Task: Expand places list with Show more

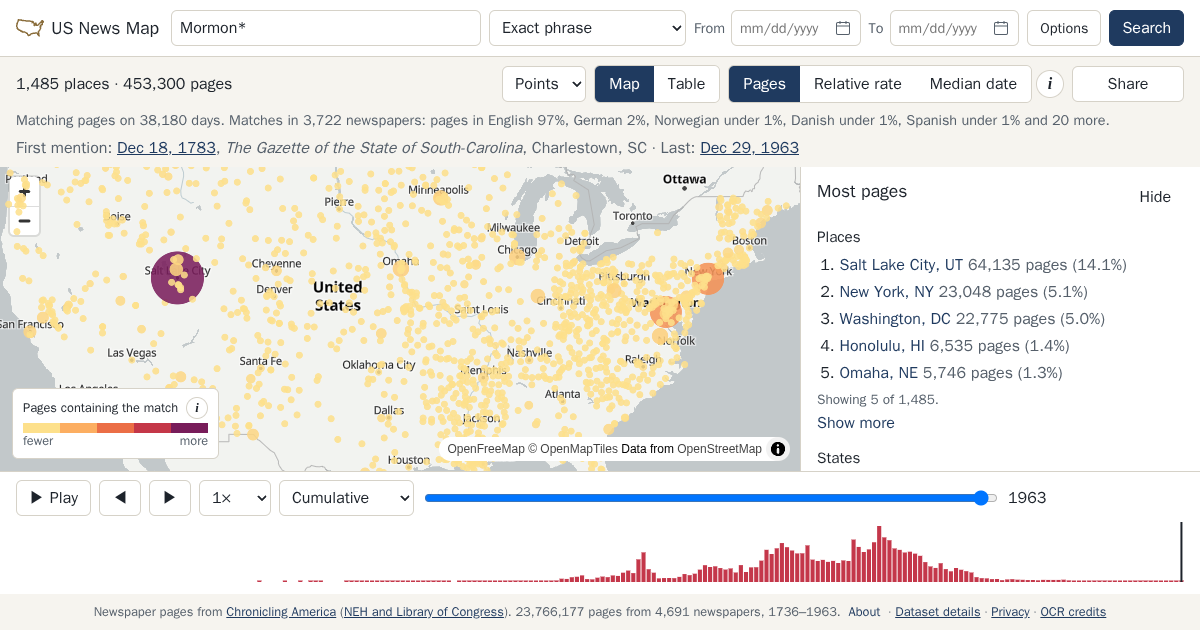Action: (856, 423)
